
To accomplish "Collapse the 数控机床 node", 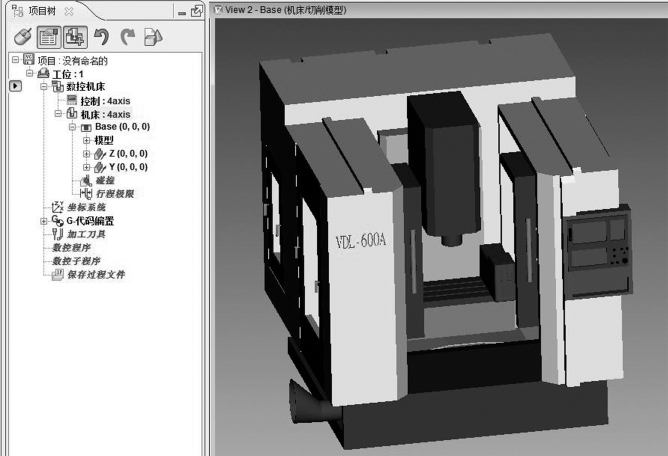I will 44,87.
